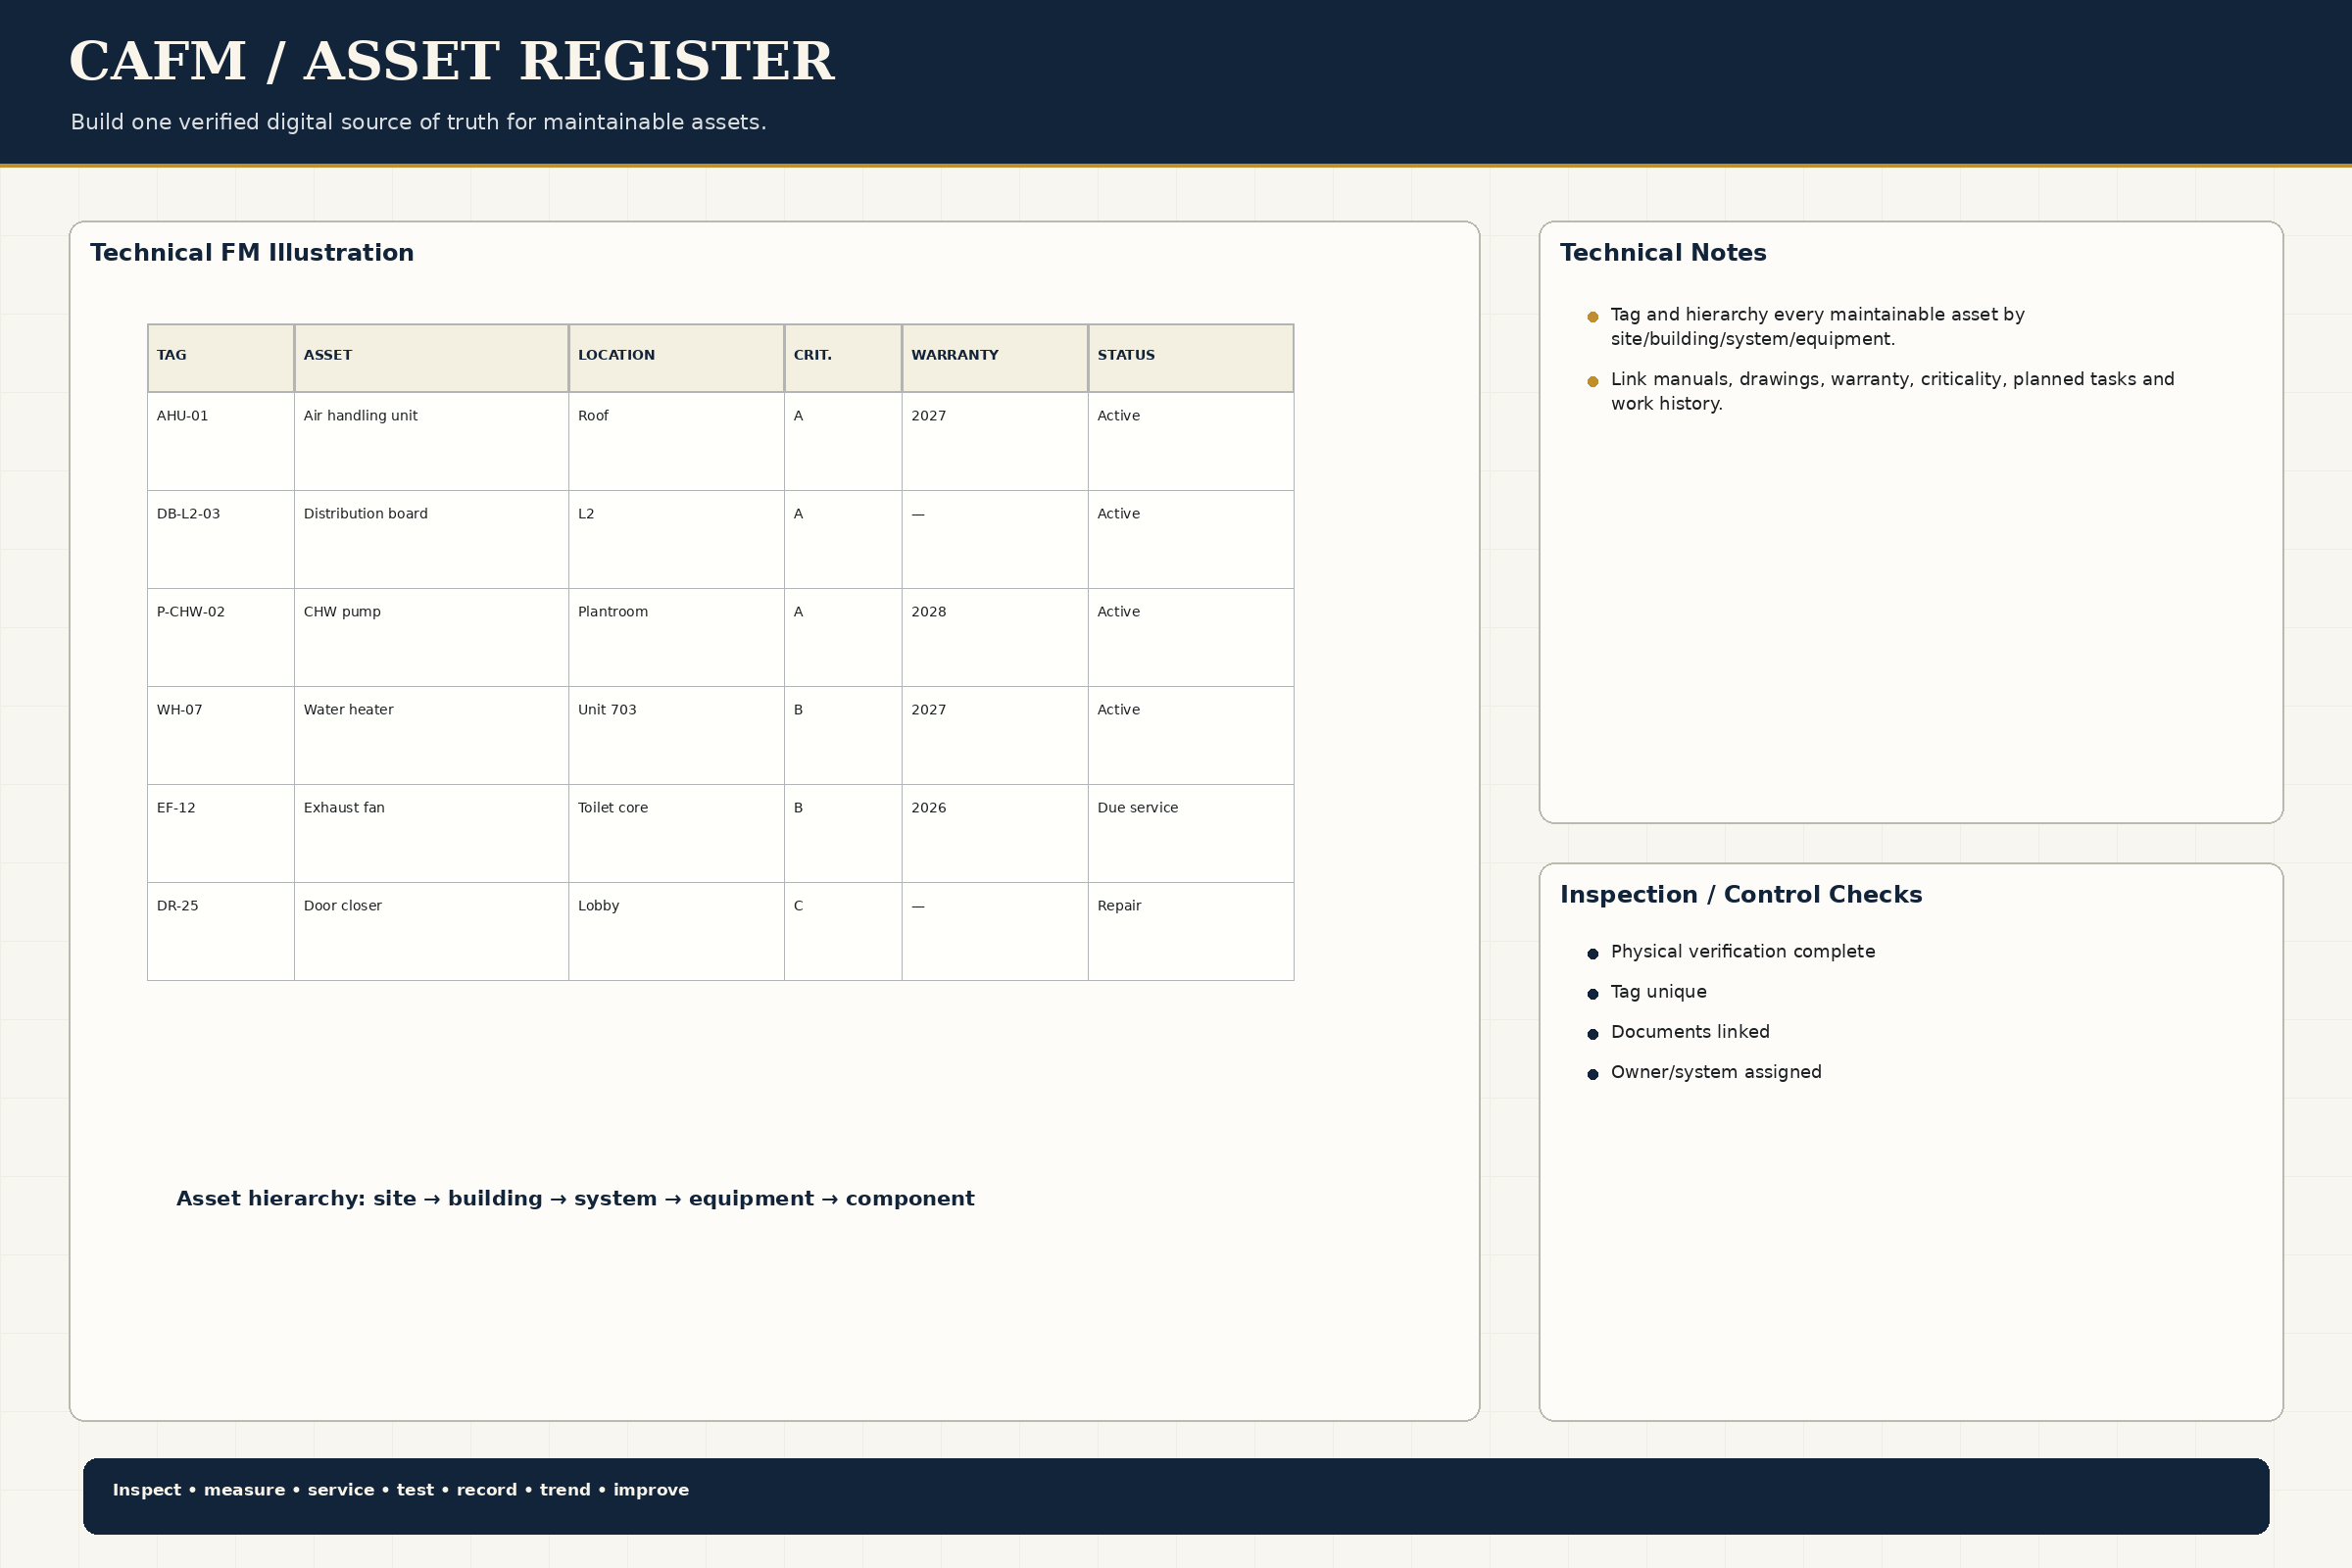Click the AHU-01 tag cell

tap(221, 441)
